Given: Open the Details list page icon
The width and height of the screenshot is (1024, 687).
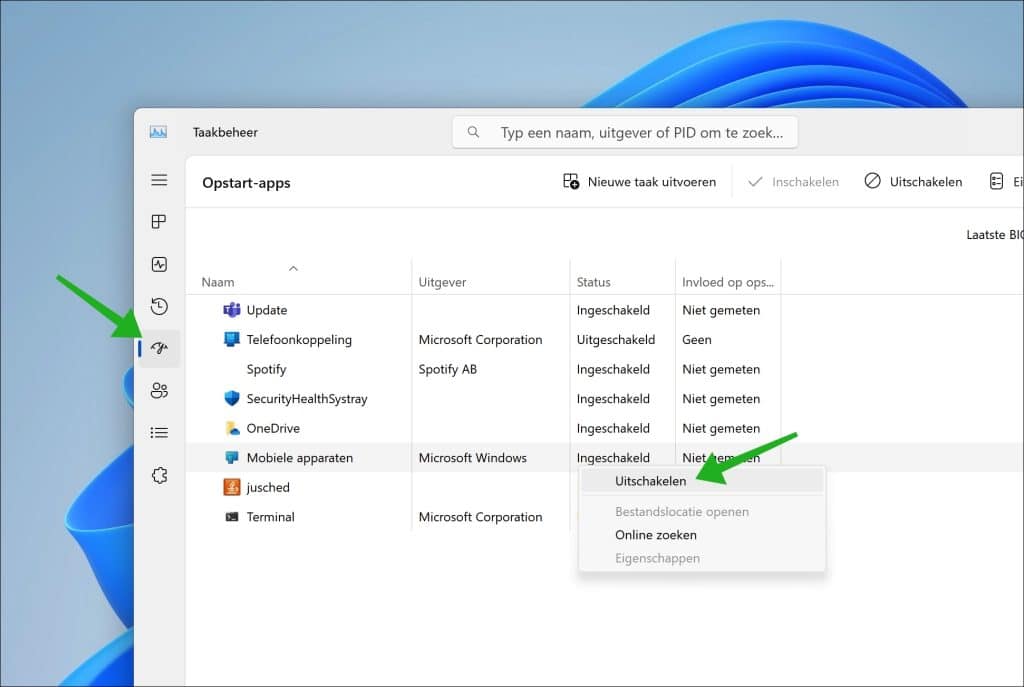Looking at the screenshot, I should coord(159,432).
